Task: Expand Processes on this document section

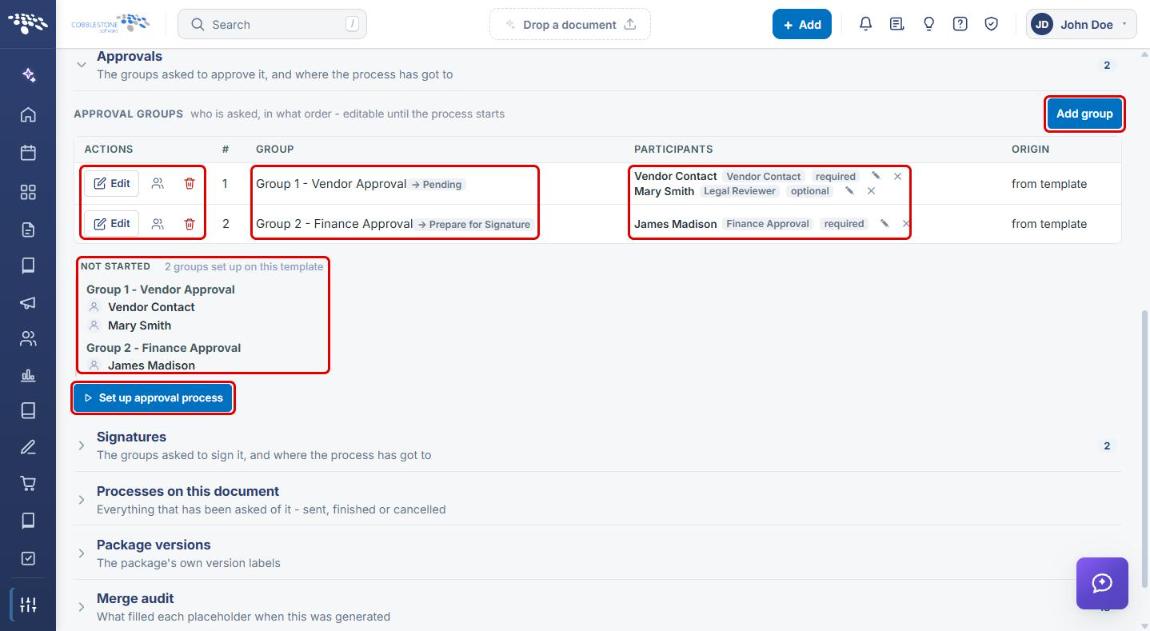Action: coord(81,500)
